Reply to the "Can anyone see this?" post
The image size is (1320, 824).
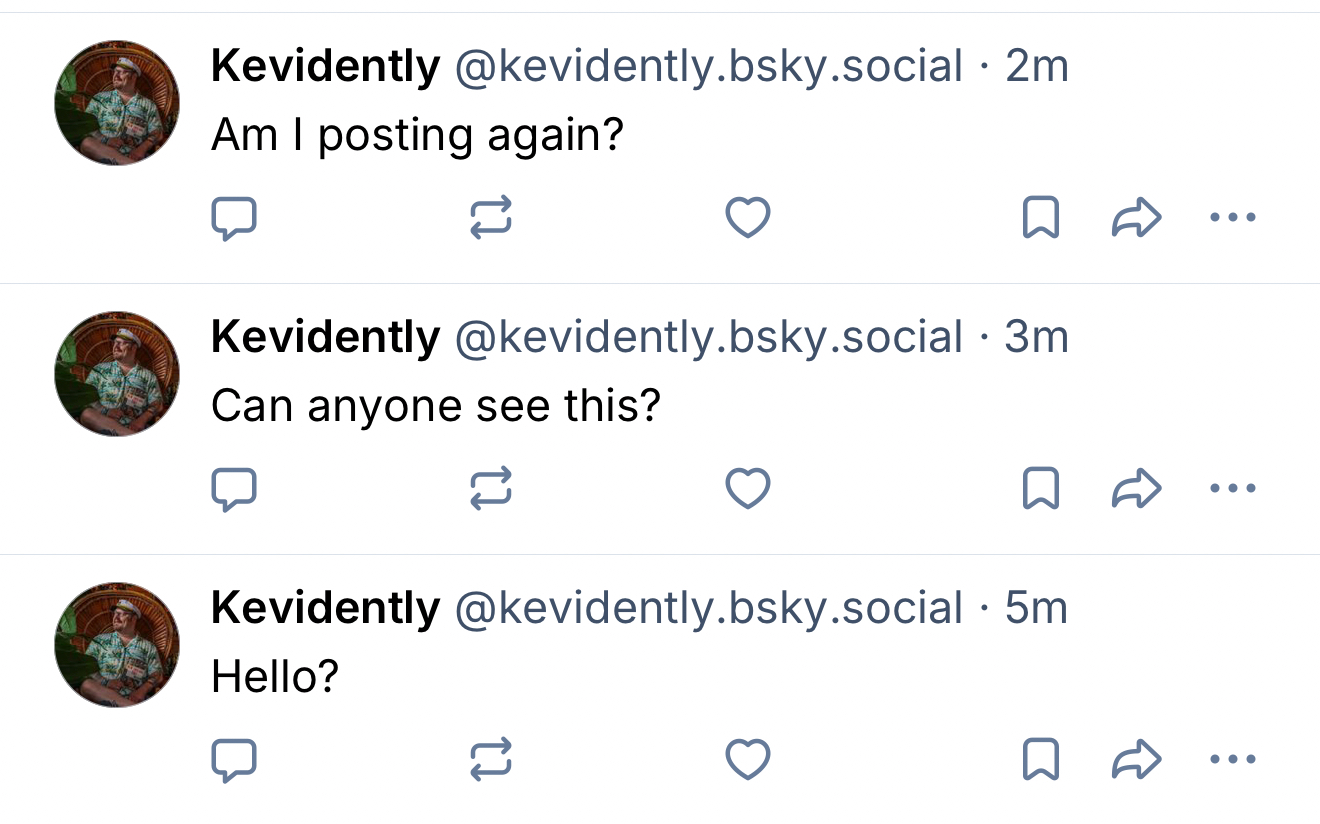(234, 489)
